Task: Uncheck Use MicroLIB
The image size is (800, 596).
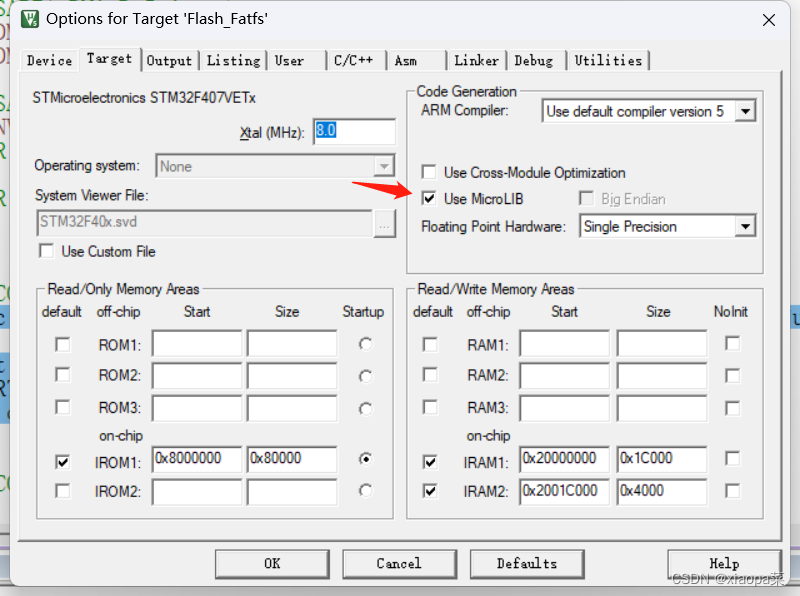Action: point(429,198)
